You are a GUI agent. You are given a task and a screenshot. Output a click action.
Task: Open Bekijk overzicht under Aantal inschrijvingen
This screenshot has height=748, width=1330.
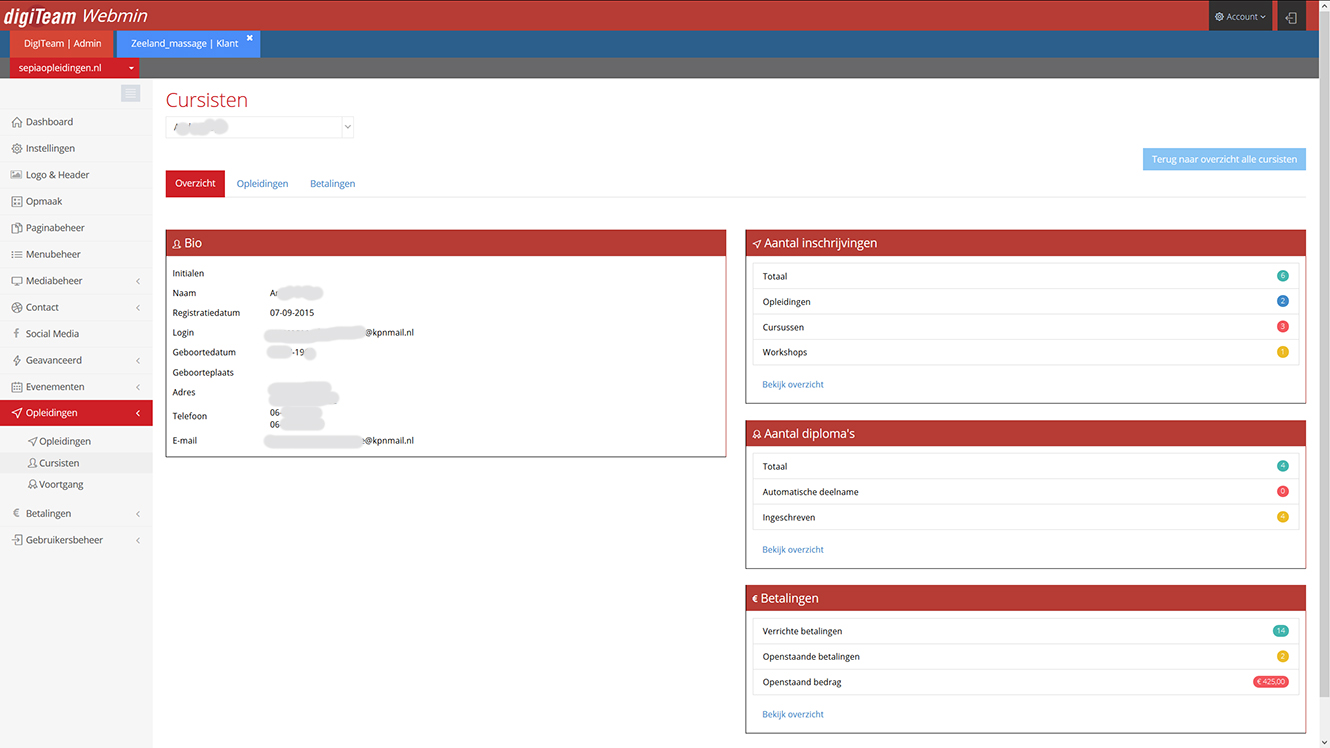793,384
